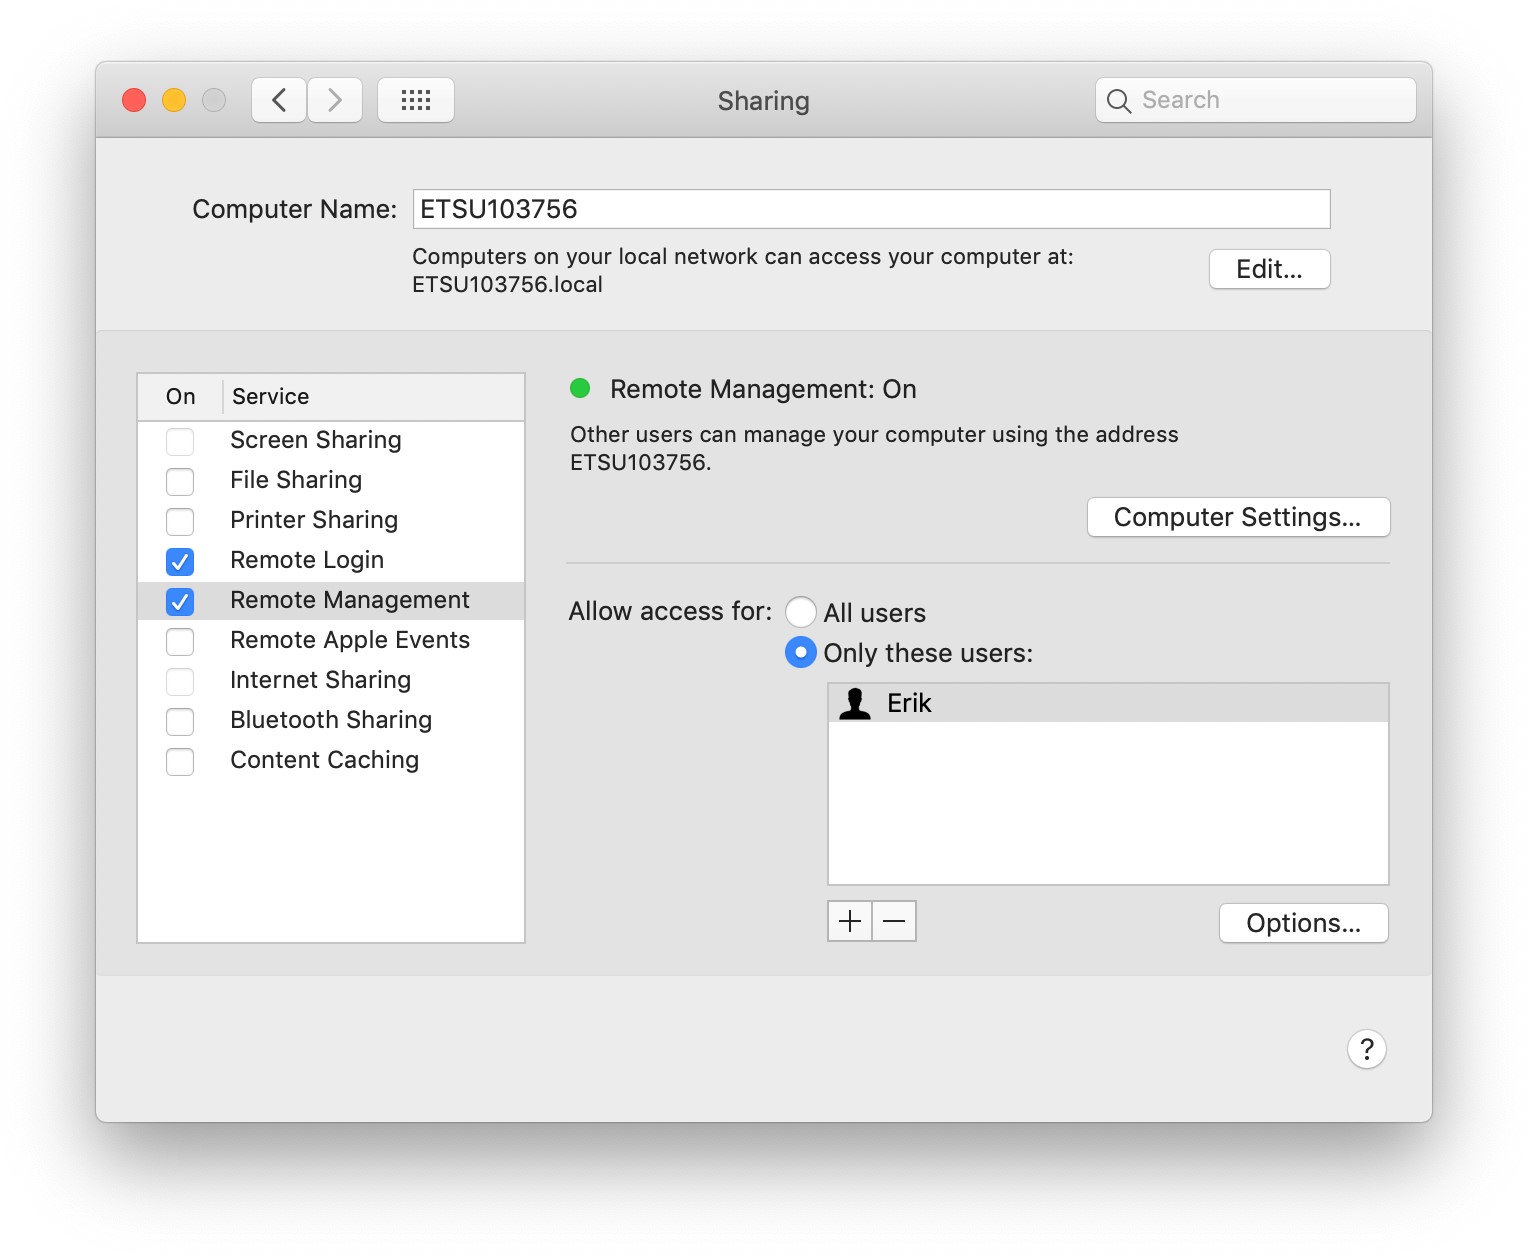Viewport: 1528px width, 1256px height.
Task: Select All users radio option
Action: [x=801, y=612]
